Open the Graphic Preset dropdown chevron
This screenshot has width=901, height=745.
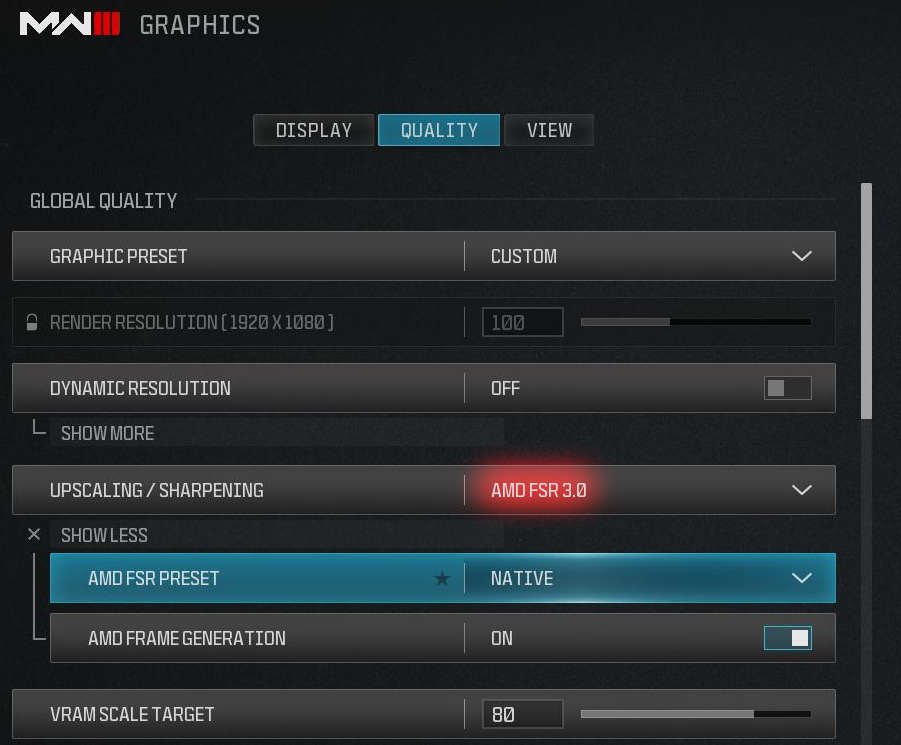click(x=802, y=256)
